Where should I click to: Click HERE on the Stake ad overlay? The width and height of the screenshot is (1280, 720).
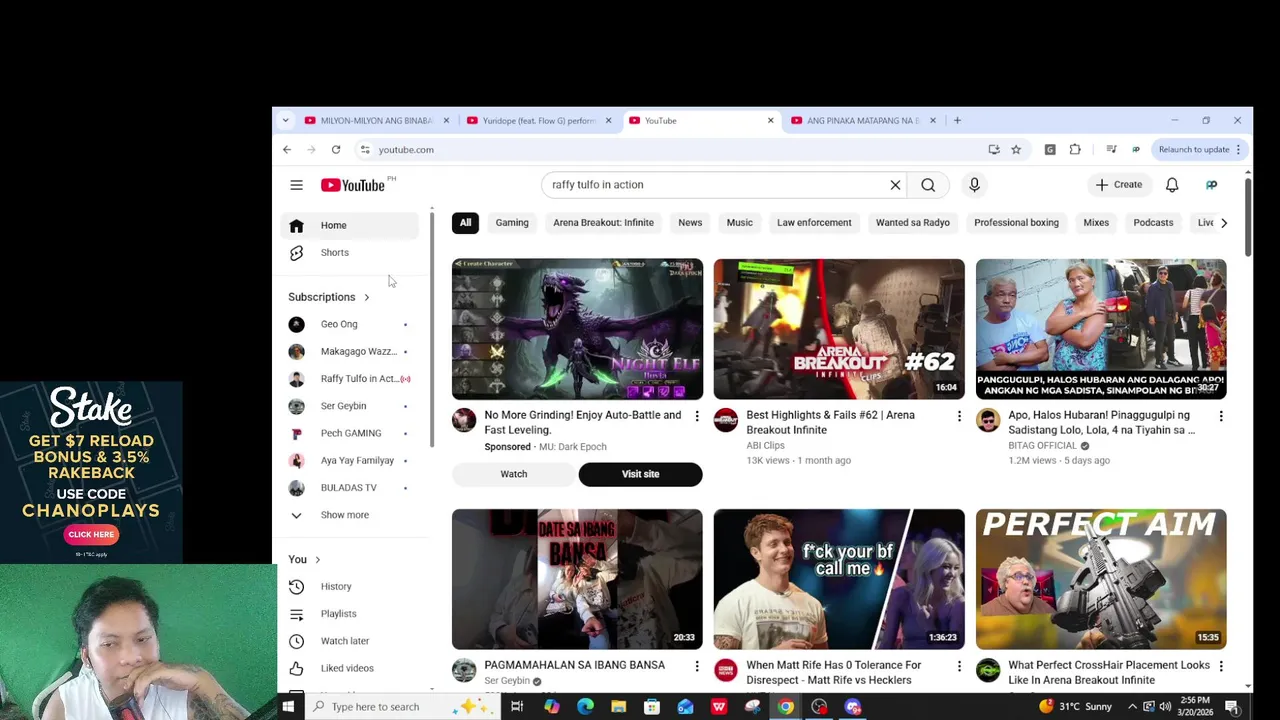pyautogui.click(x=91, y=534)
